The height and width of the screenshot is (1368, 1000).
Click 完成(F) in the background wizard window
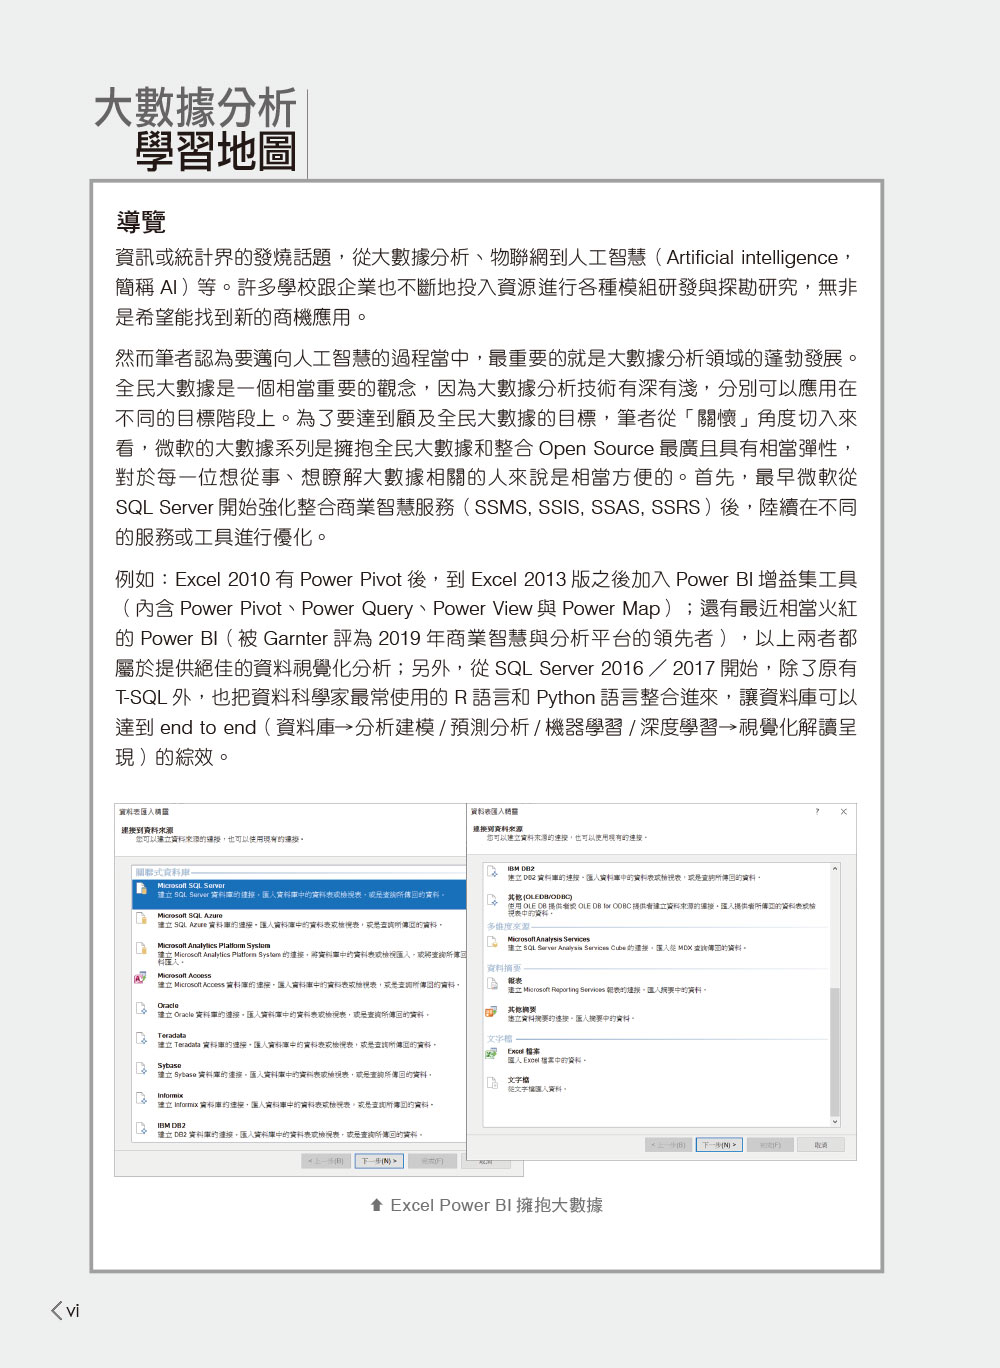[433, 1161]
